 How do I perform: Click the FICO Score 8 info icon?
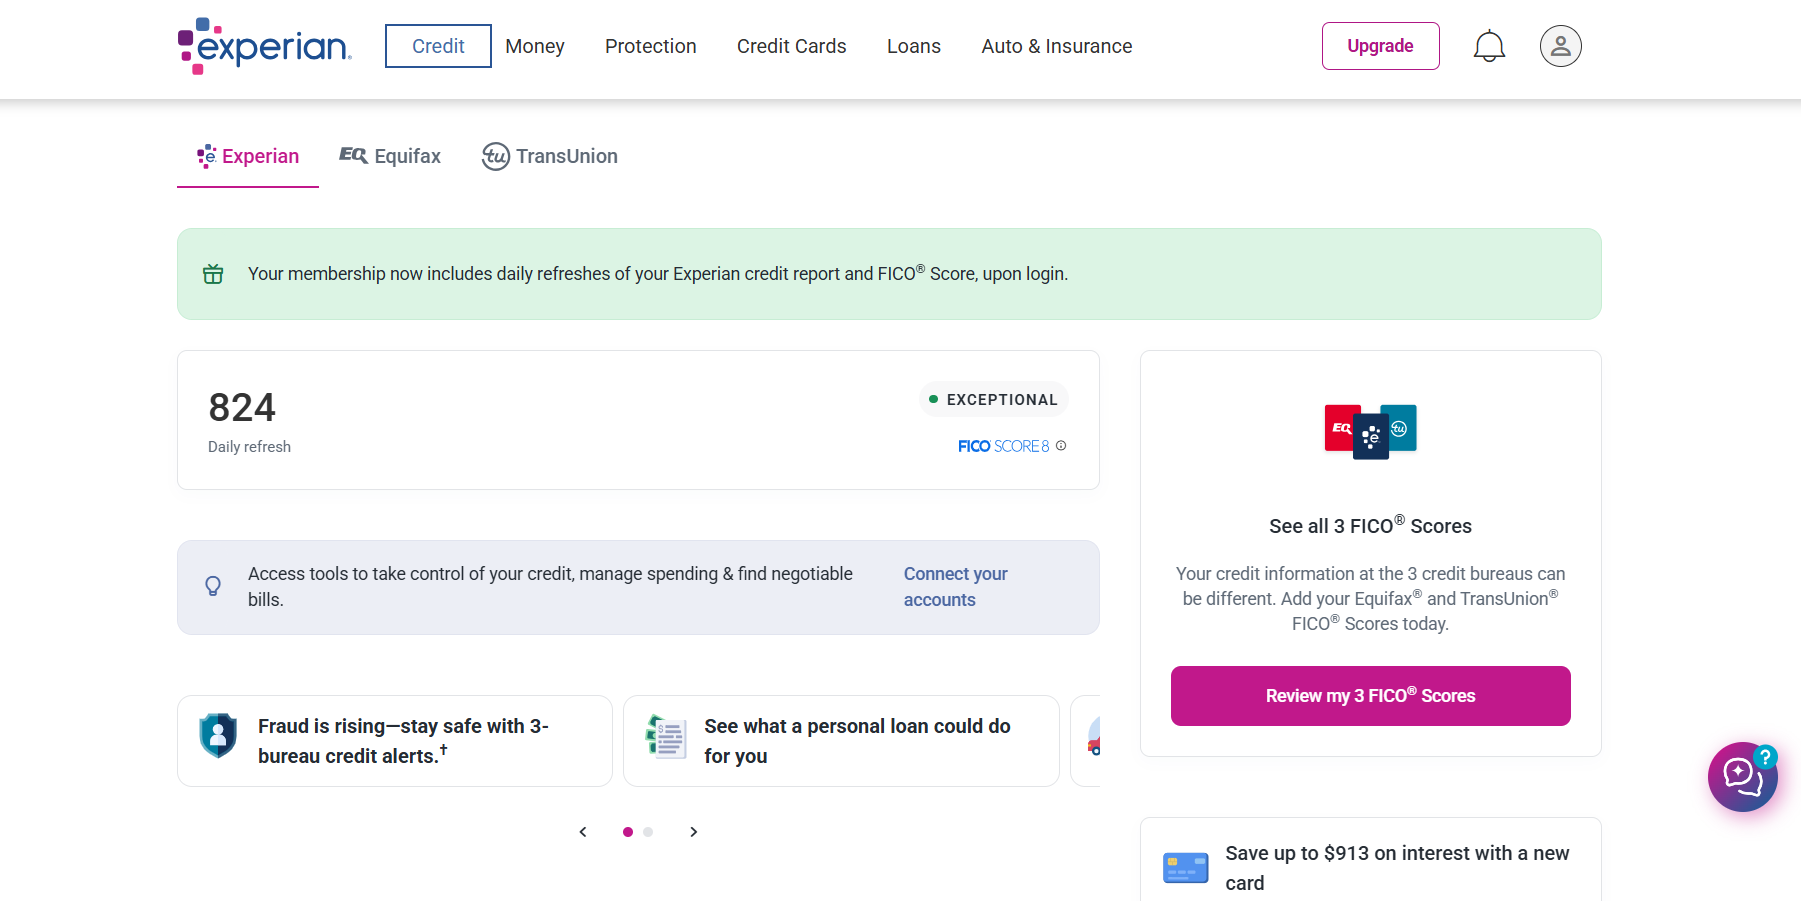[1061, 446]
